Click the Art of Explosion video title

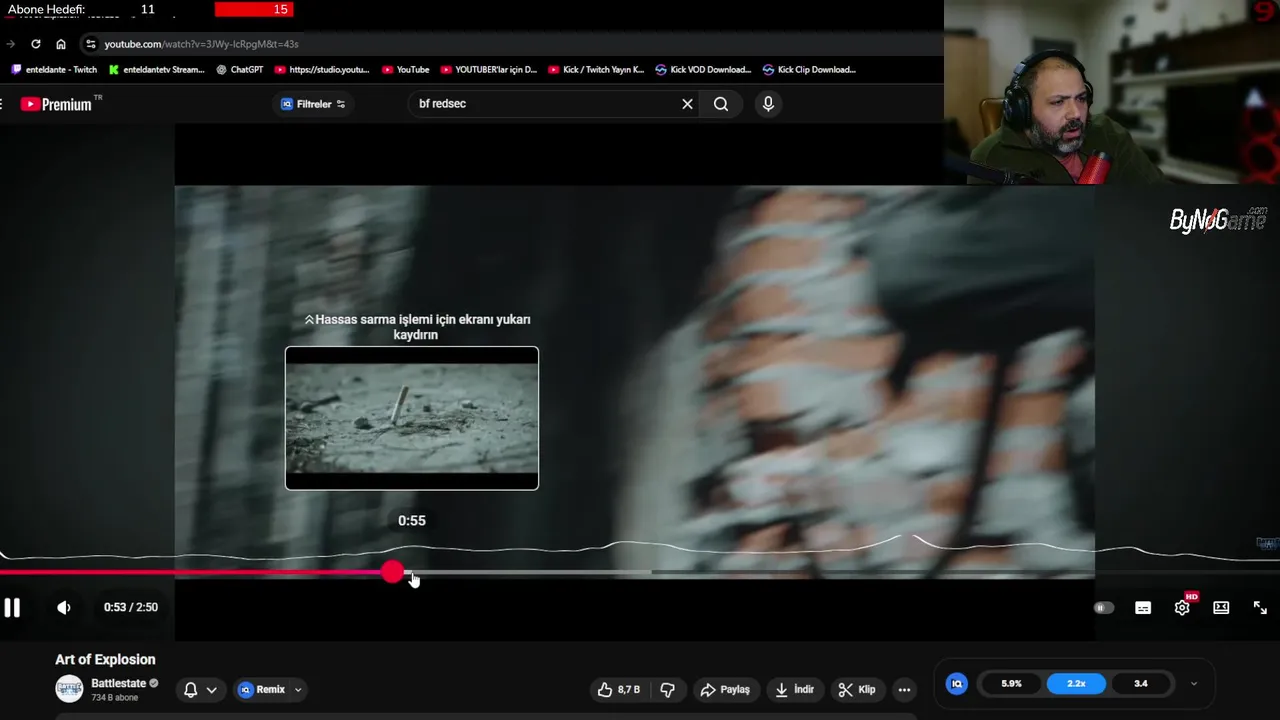(x=105, y=660)
